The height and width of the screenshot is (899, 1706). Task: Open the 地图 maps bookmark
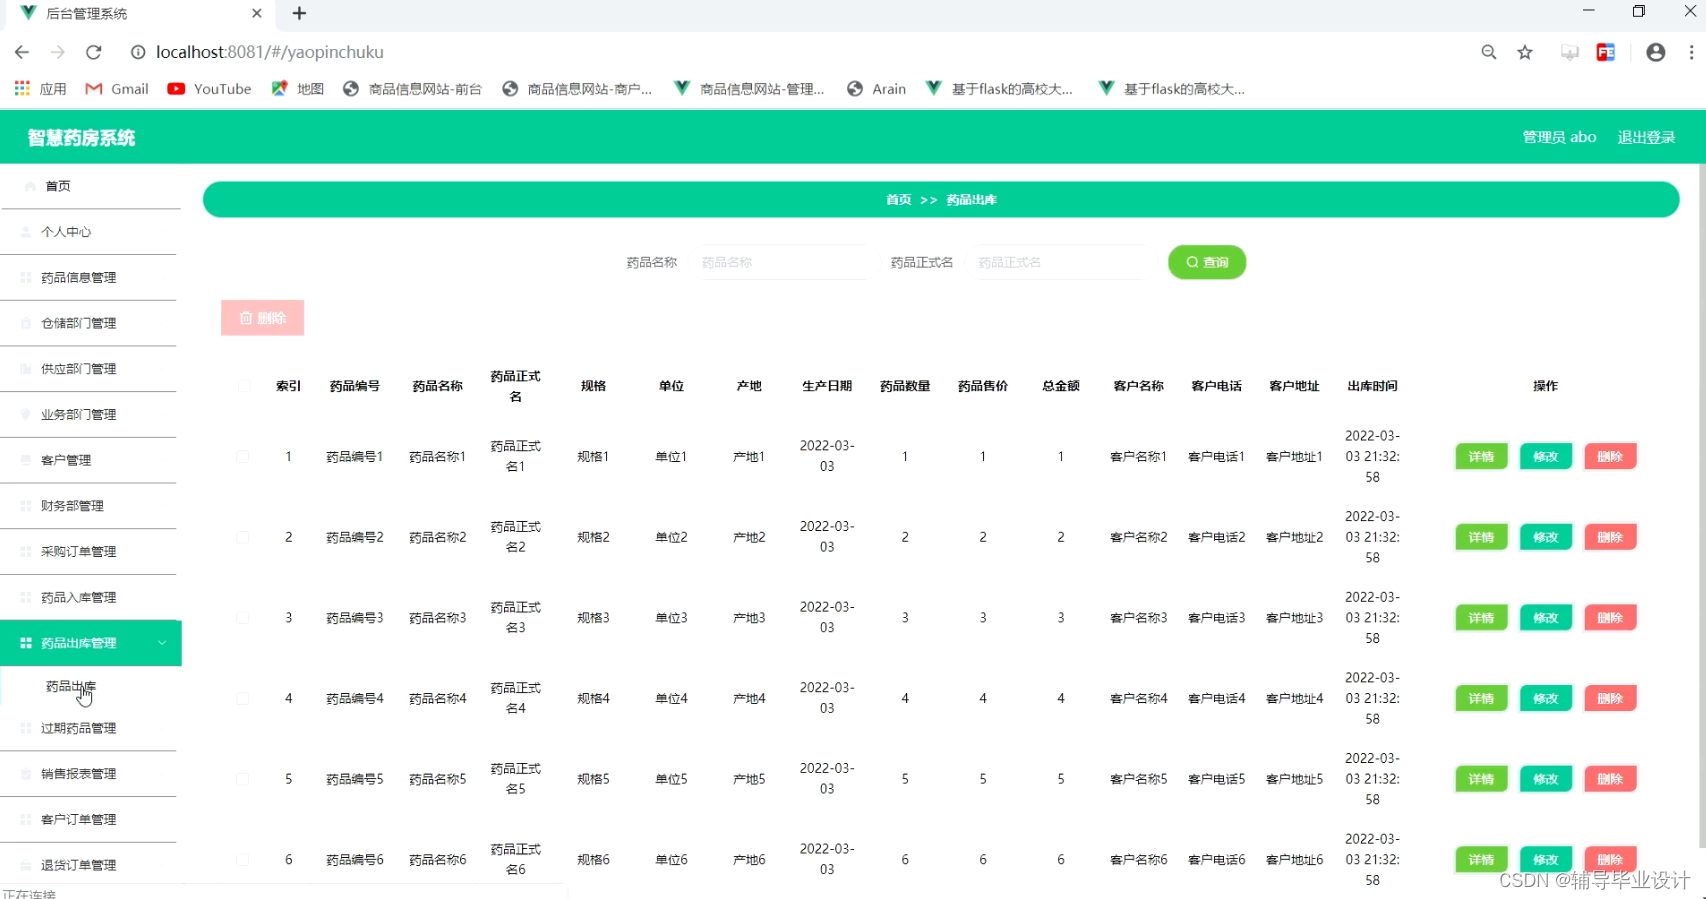[x=297, y=89]
